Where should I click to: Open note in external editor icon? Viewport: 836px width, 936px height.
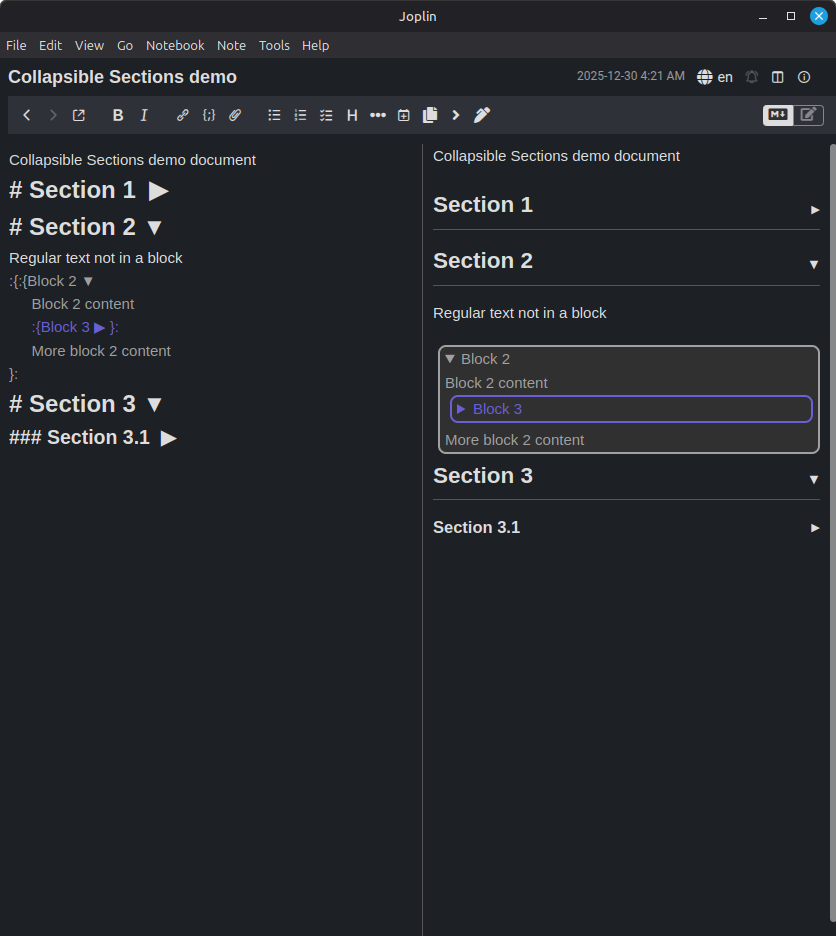(x=79, y=115)
